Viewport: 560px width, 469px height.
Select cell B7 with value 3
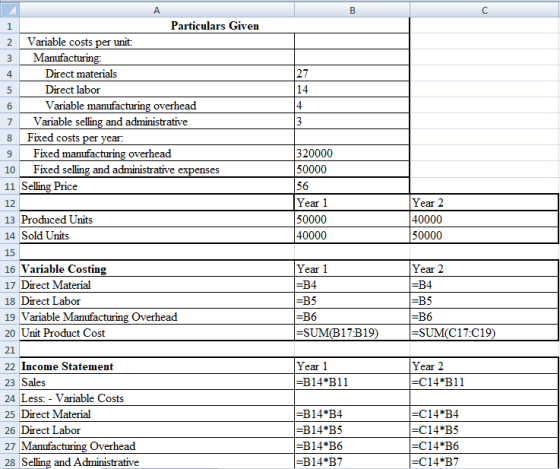click(352, 121)
